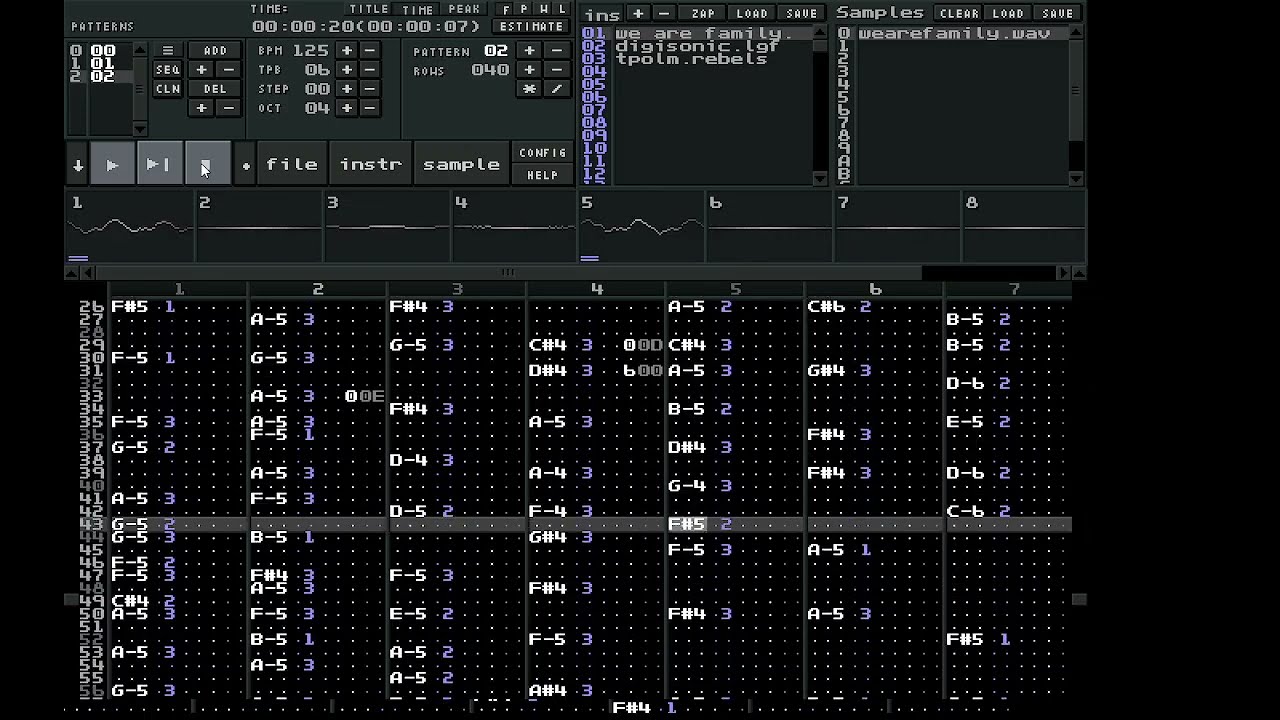Image resolution: width=1280 pixels, height=720 pixels.
Task: Play the current pattern only
Action: pos(158,165)
